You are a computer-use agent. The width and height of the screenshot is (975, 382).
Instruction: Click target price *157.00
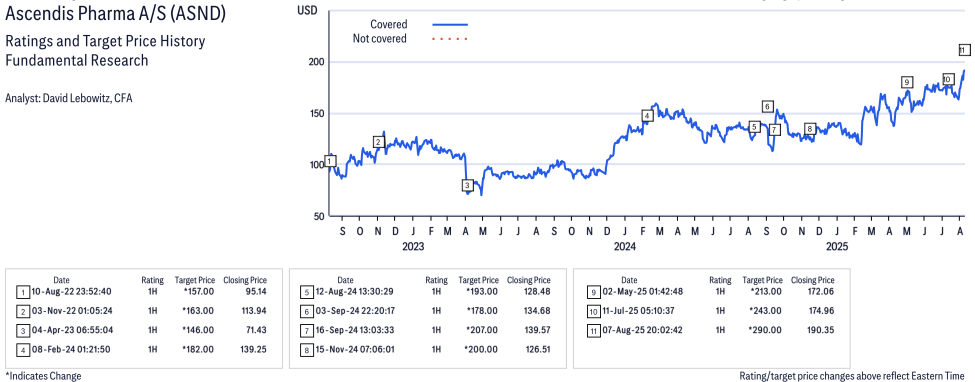(x=198, y=291)
